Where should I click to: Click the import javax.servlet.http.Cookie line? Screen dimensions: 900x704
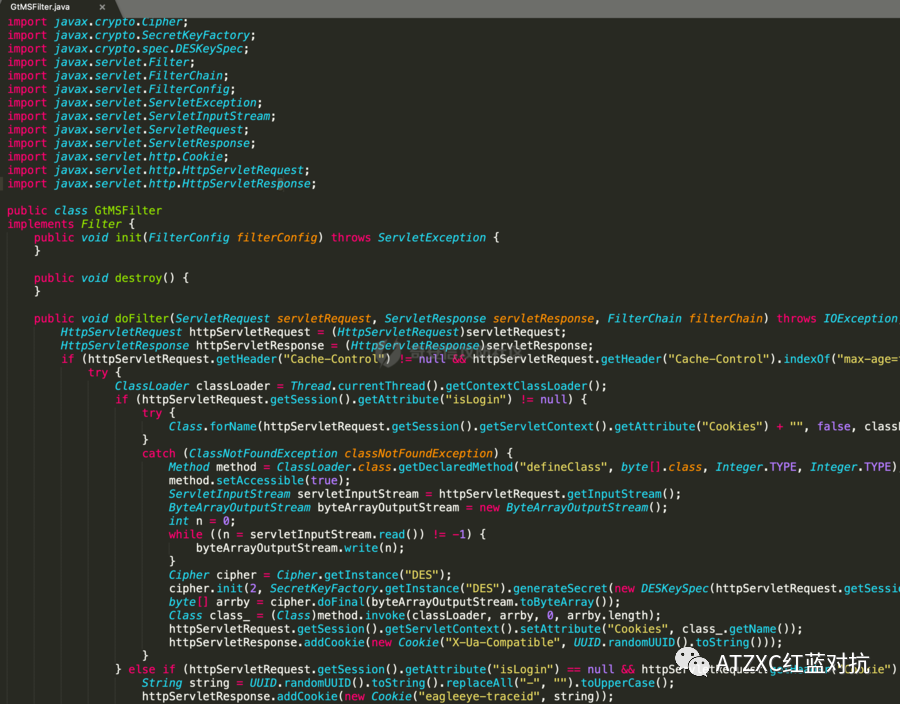[x=118, y=157]
